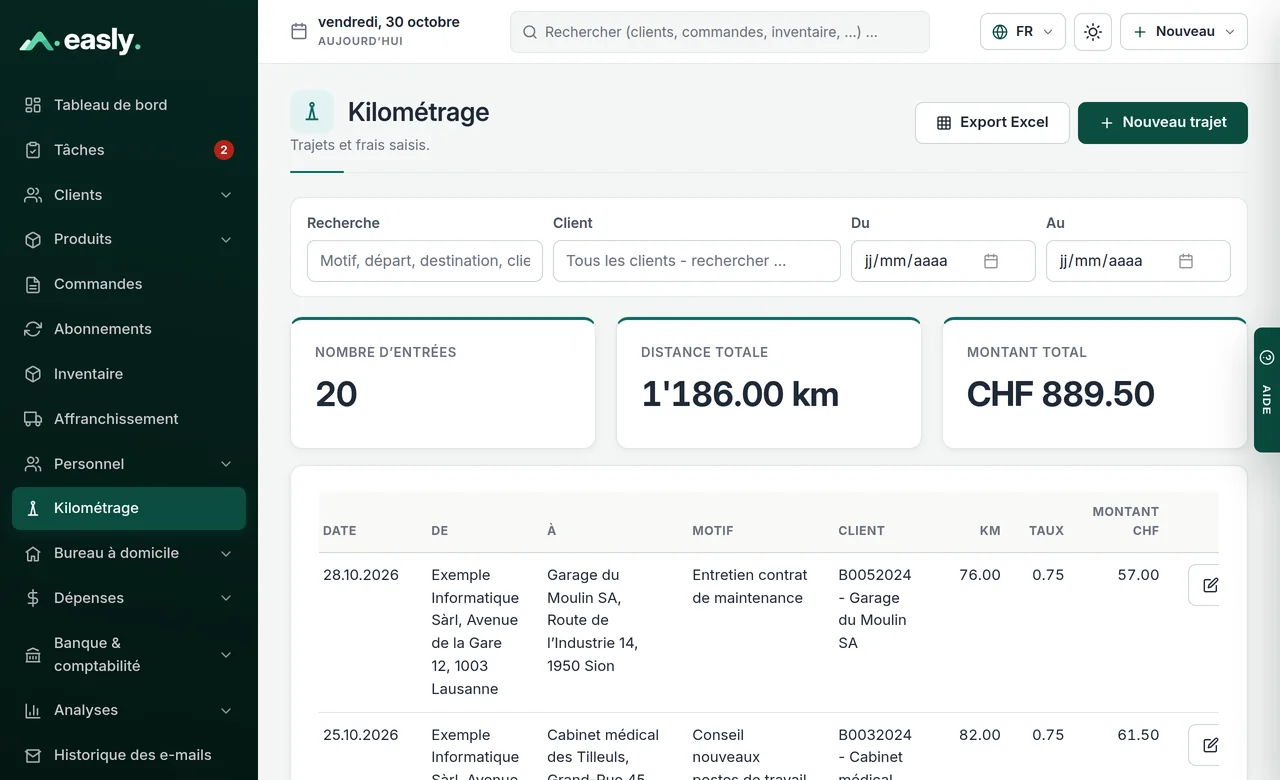Focus the global Rechercher search bar
This screenshot has height=780, width=1280.
pyautogui.click(x=720, y=32)
